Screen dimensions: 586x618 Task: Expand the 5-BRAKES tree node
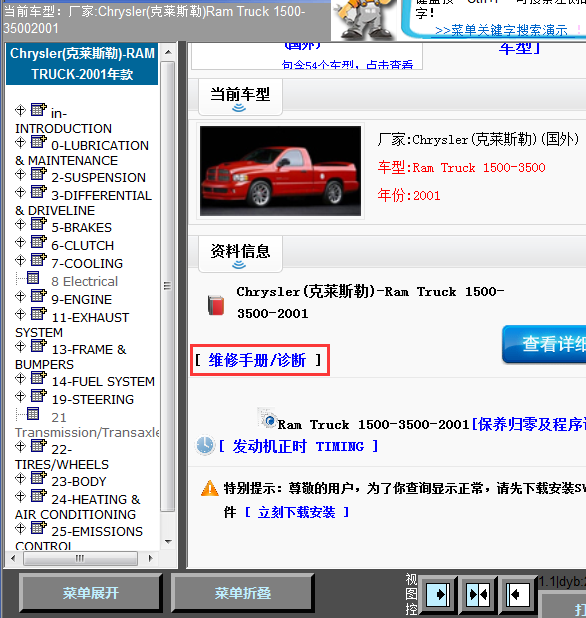(20, 224)
